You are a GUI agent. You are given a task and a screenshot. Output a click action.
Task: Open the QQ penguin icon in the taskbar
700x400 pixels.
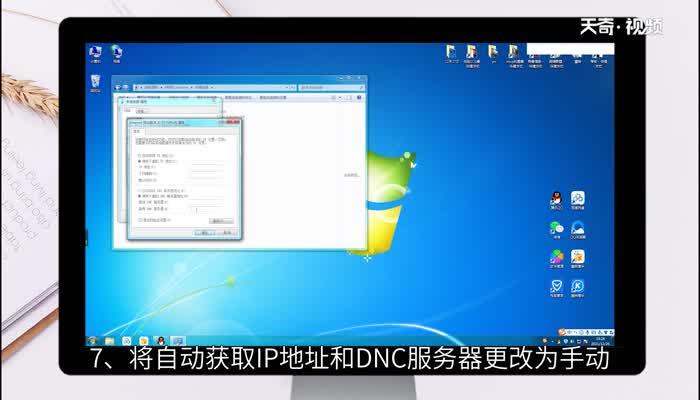161,341
